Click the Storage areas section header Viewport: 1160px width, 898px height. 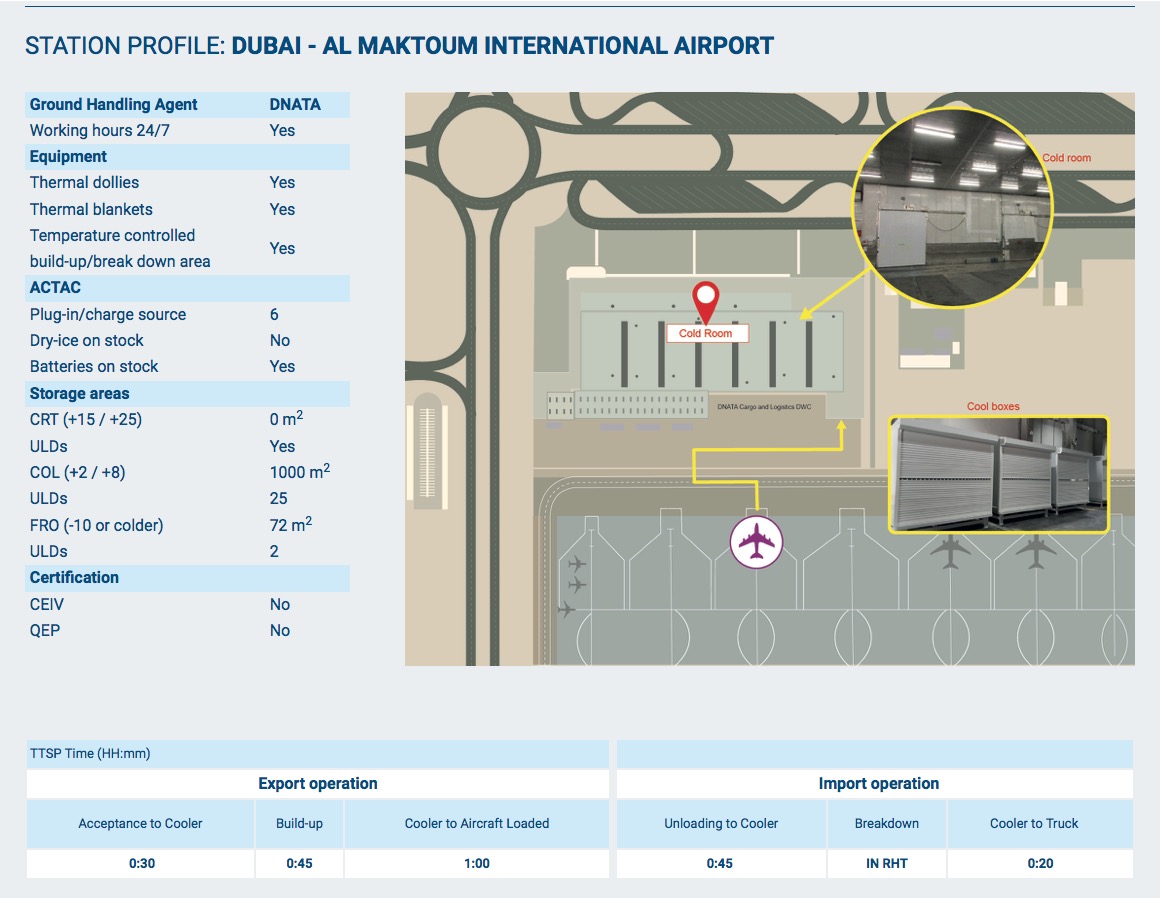[187, 393]
